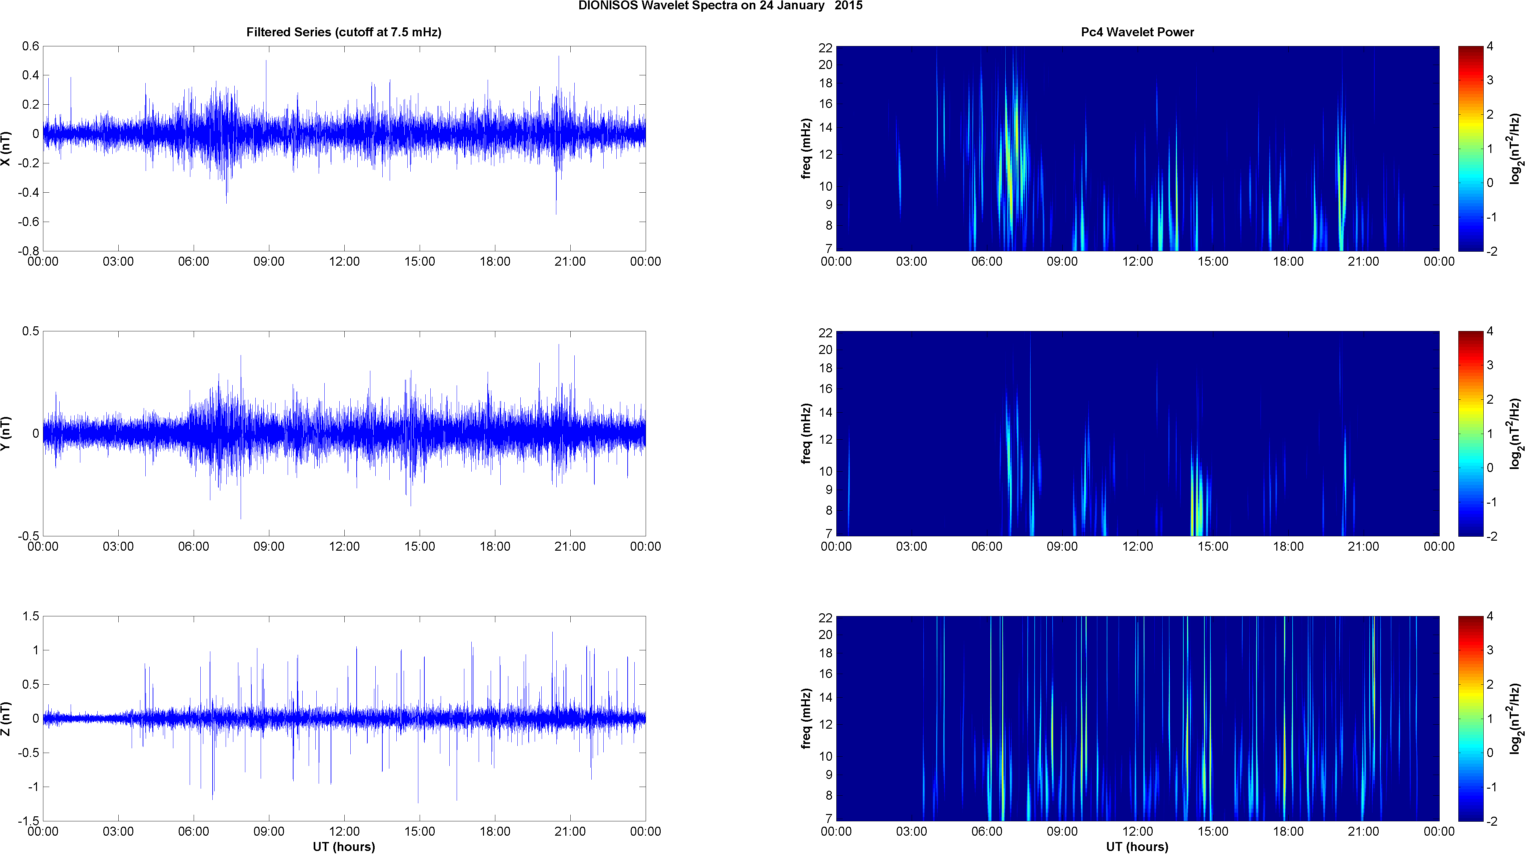Click the colorbar beside the Y wavelet spectrum

pos(1470,433)
